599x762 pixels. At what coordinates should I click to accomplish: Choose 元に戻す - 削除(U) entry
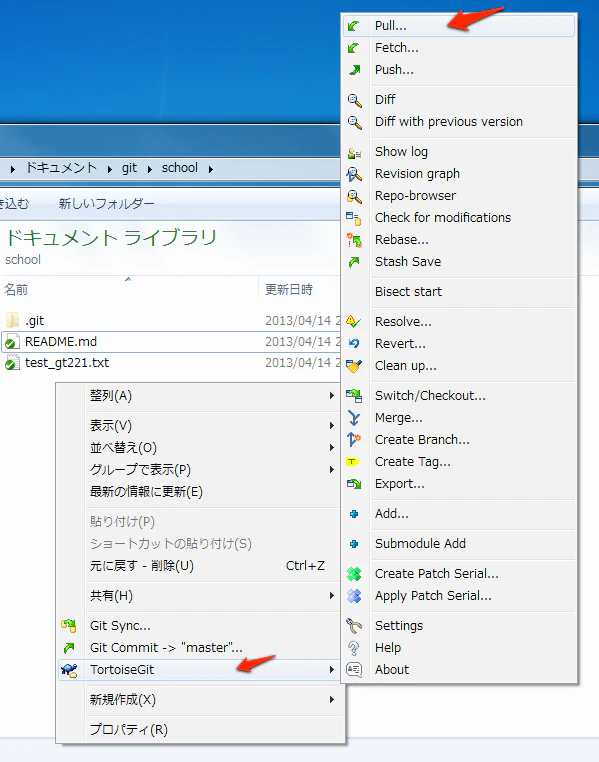tap(199, 566)
